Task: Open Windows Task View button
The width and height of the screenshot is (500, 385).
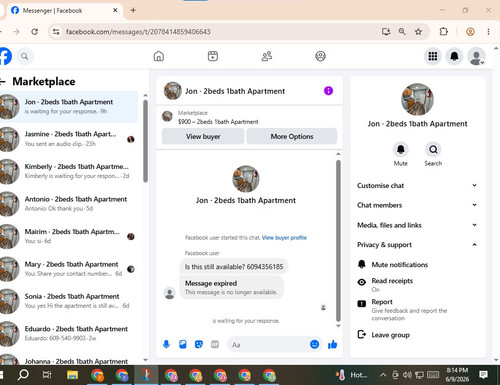Action: (47, 375)
